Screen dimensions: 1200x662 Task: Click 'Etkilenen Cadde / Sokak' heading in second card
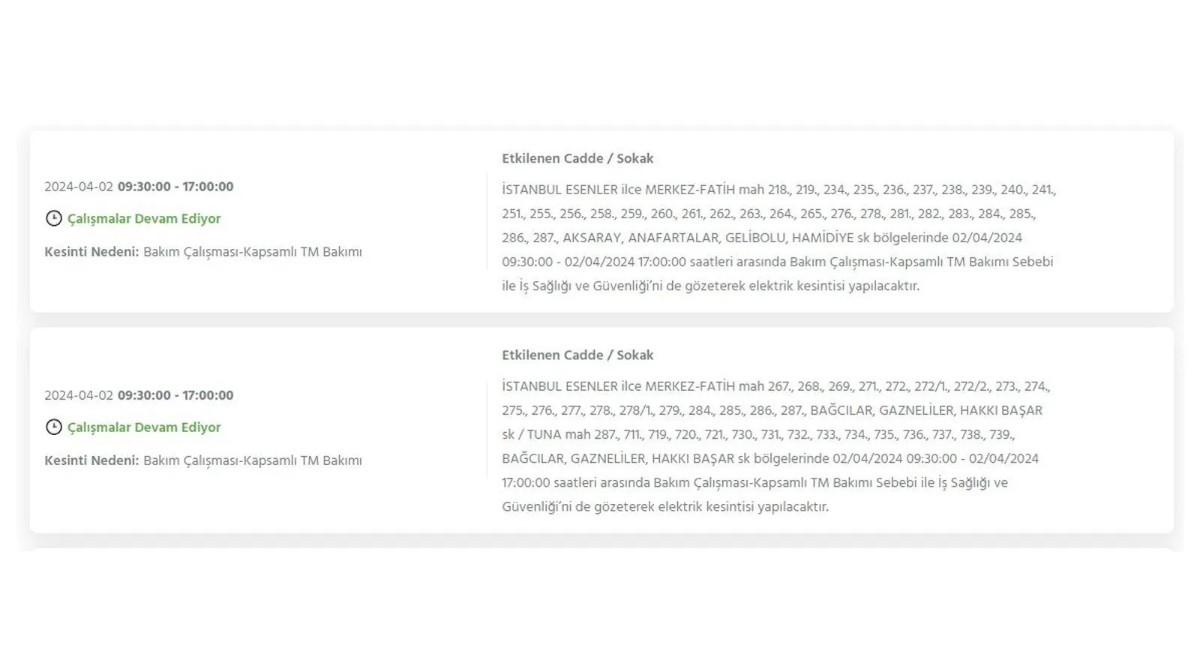578,356
